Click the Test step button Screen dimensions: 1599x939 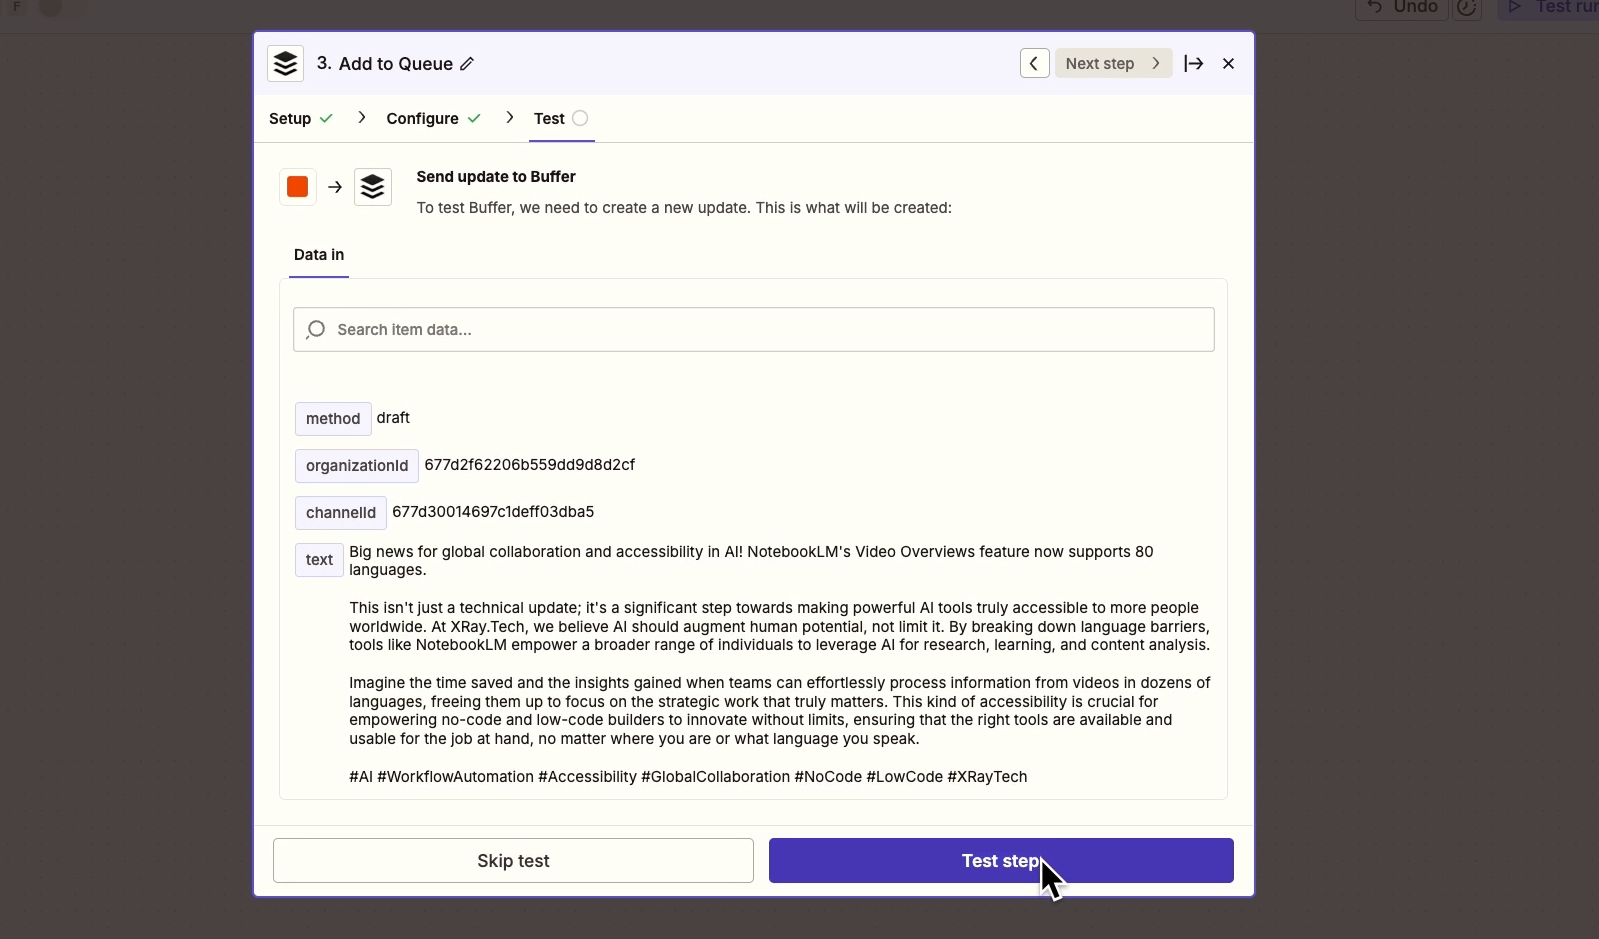coord(1001,861)
